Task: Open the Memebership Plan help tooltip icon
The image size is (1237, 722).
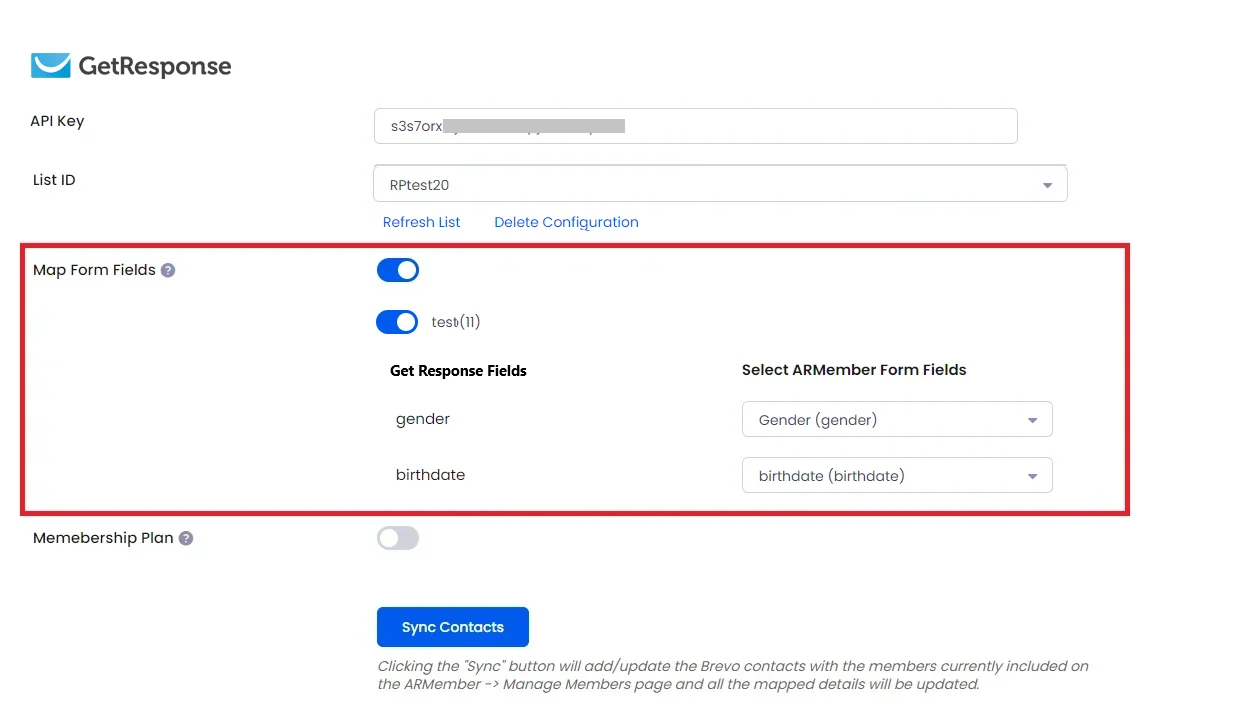Action: (186, 538)
